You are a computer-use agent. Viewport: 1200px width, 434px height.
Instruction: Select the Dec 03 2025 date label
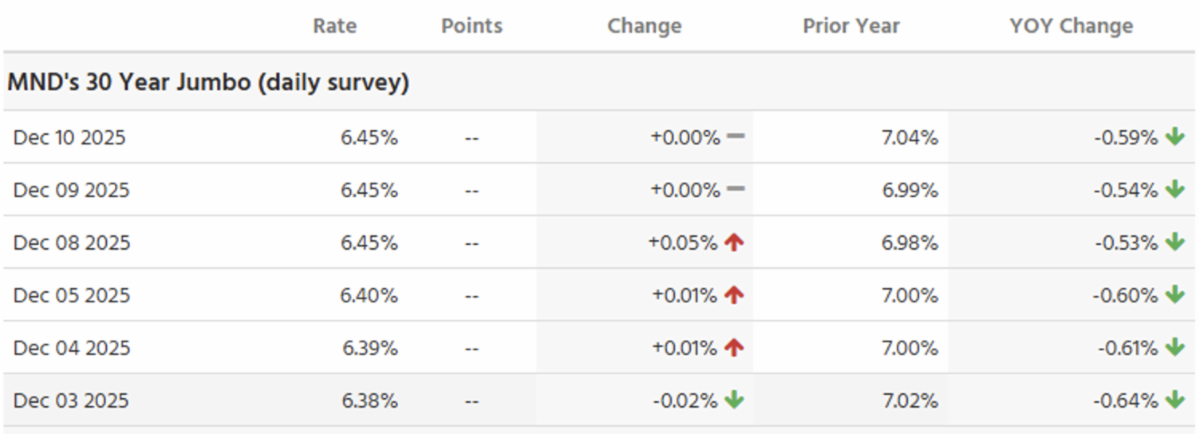pyautogui.click(x=69, y=401)
